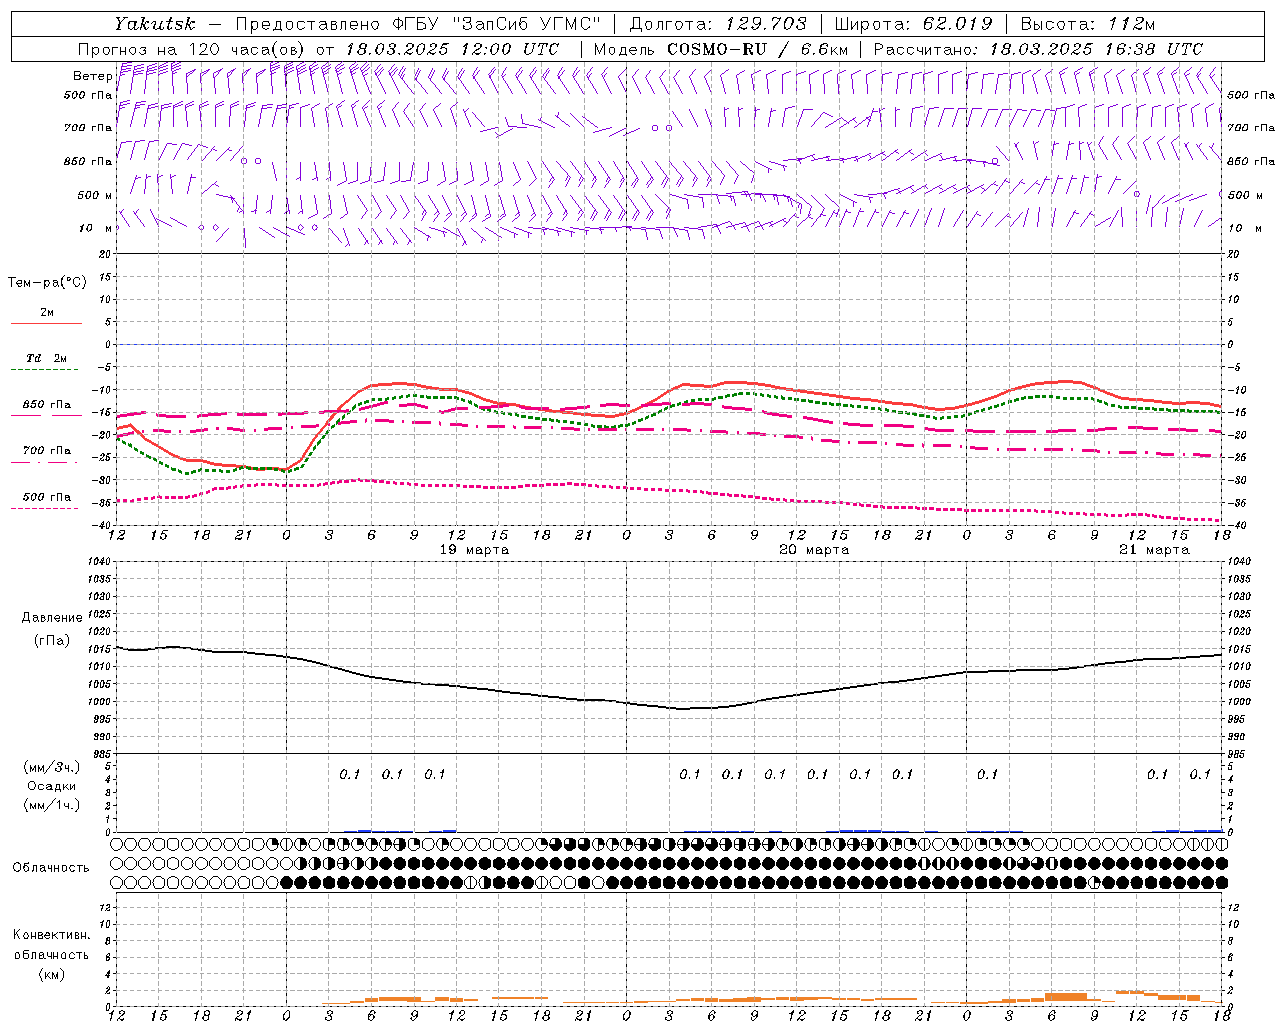Click the Тем-ра(°C) axis title
Screen dimensions: 1280x1024
click(x=47, y=283)
